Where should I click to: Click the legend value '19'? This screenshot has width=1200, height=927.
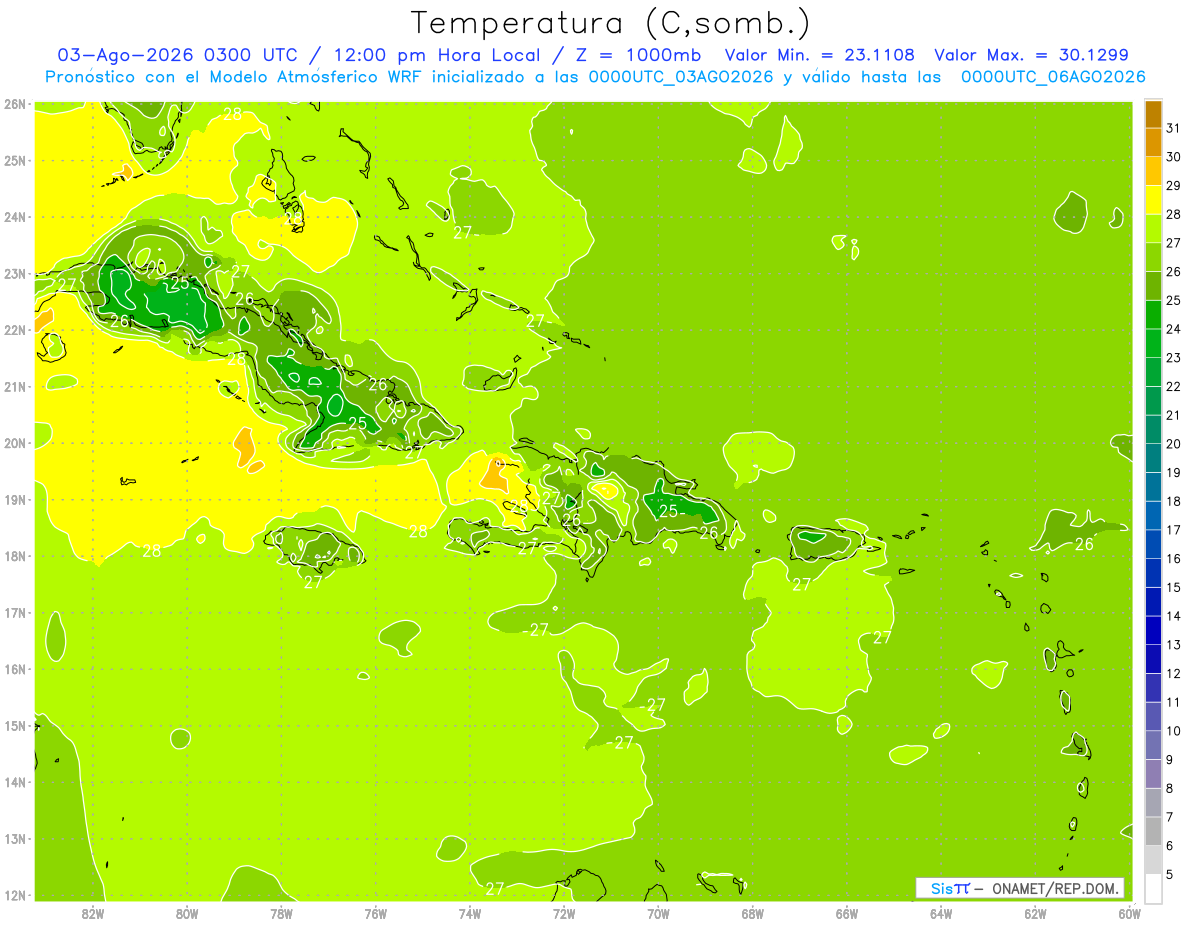click(1173, 472)
